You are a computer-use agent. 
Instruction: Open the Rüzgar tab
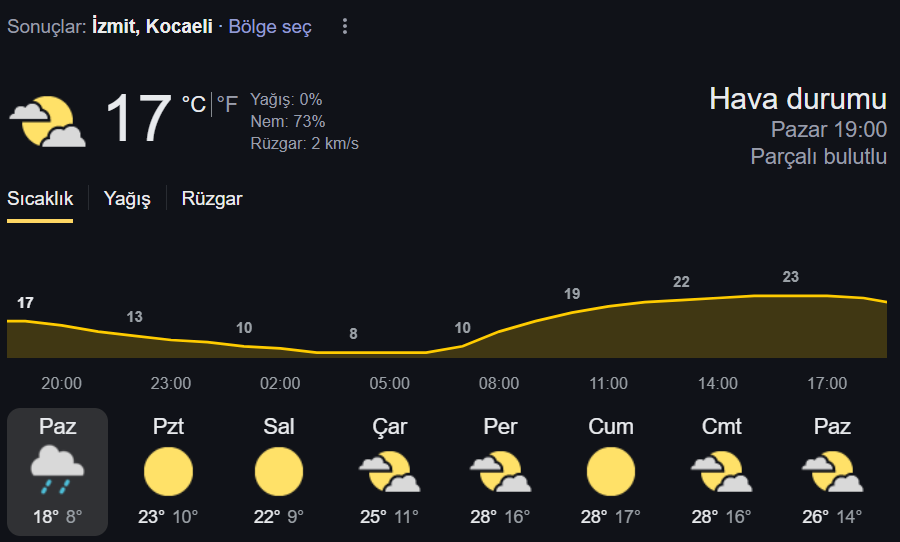pos(212,199)
